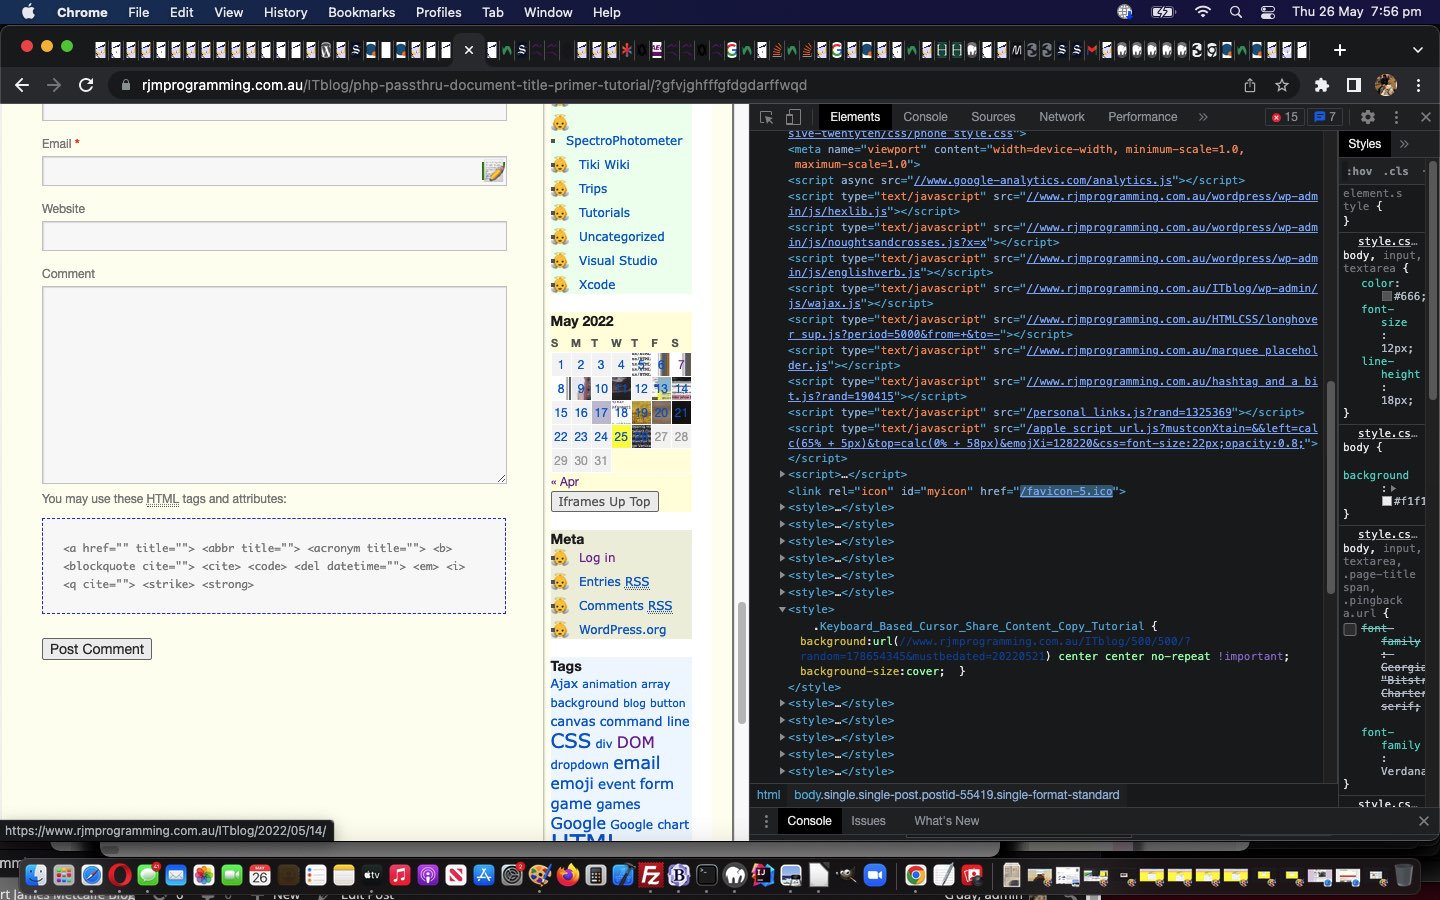The height and width of the screenshot is (900, 1440).
Task: Show more DevTools tabs chevron
Action: [1203, 117]
